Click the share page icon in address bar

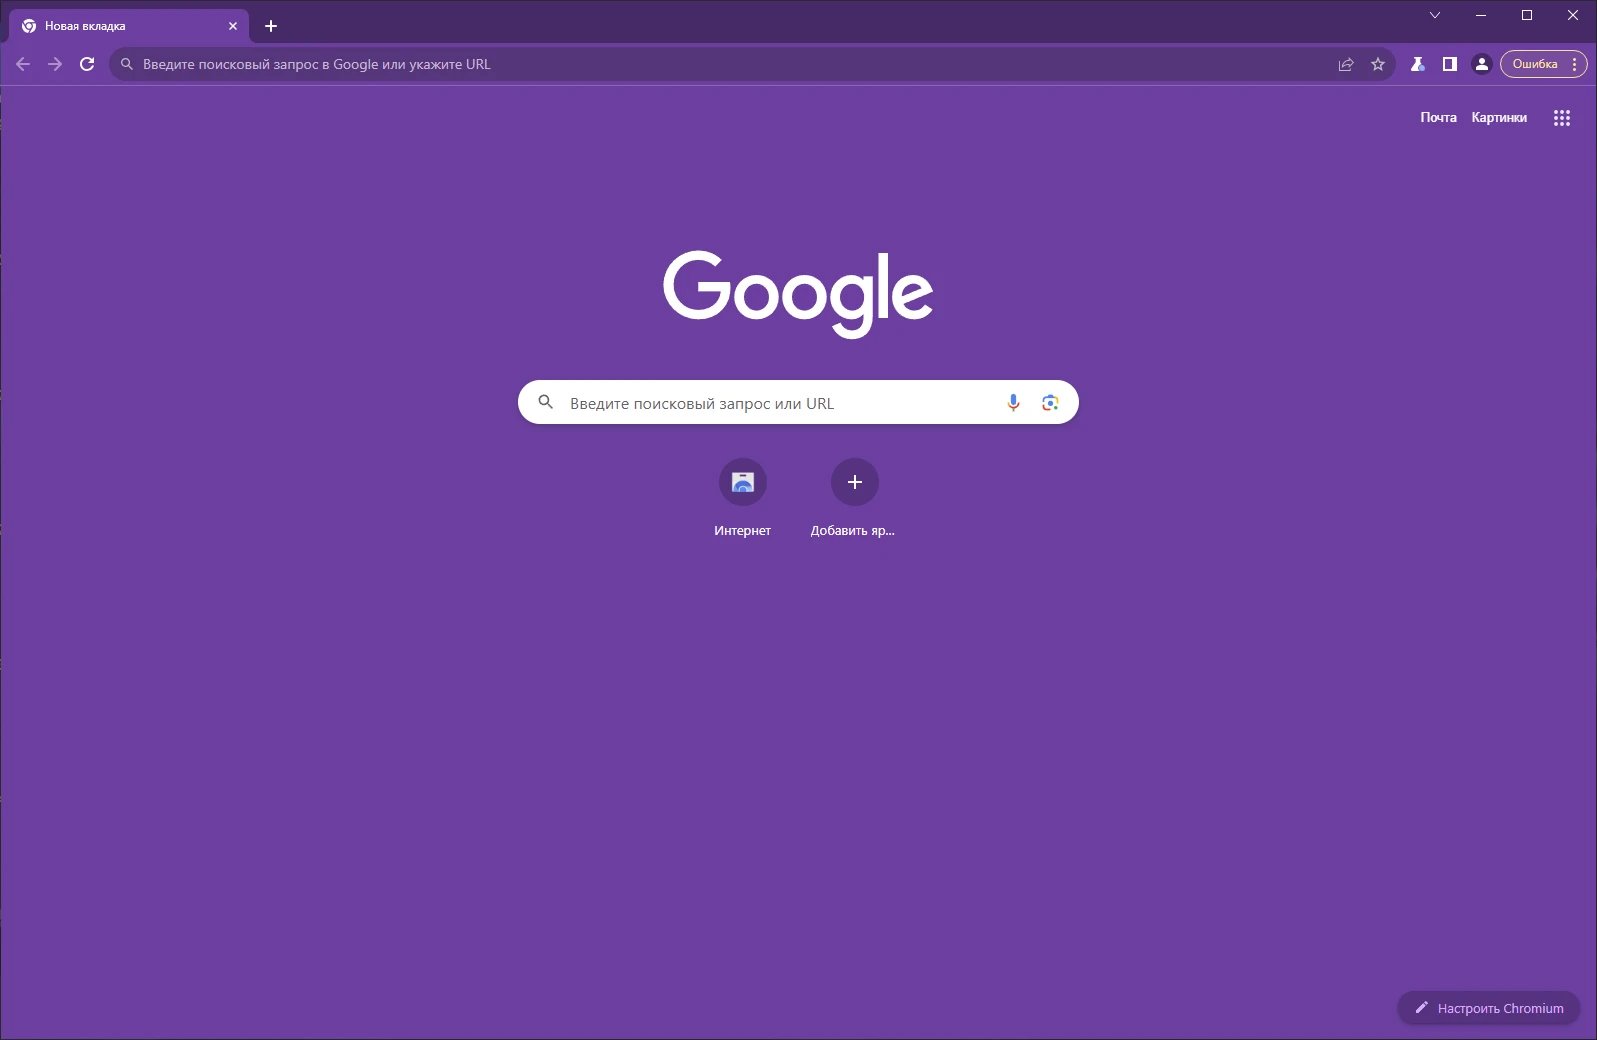[x=1346, y=64]
